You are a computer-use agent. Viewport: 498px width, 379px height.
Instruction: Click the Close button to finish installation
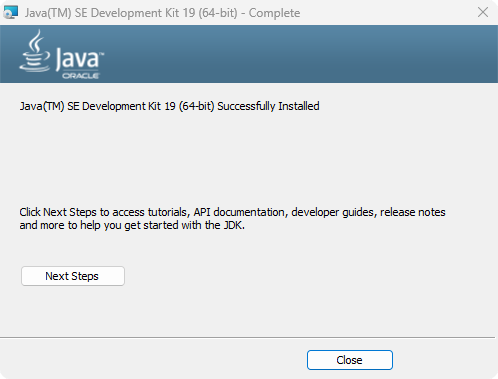click(350, 360)
